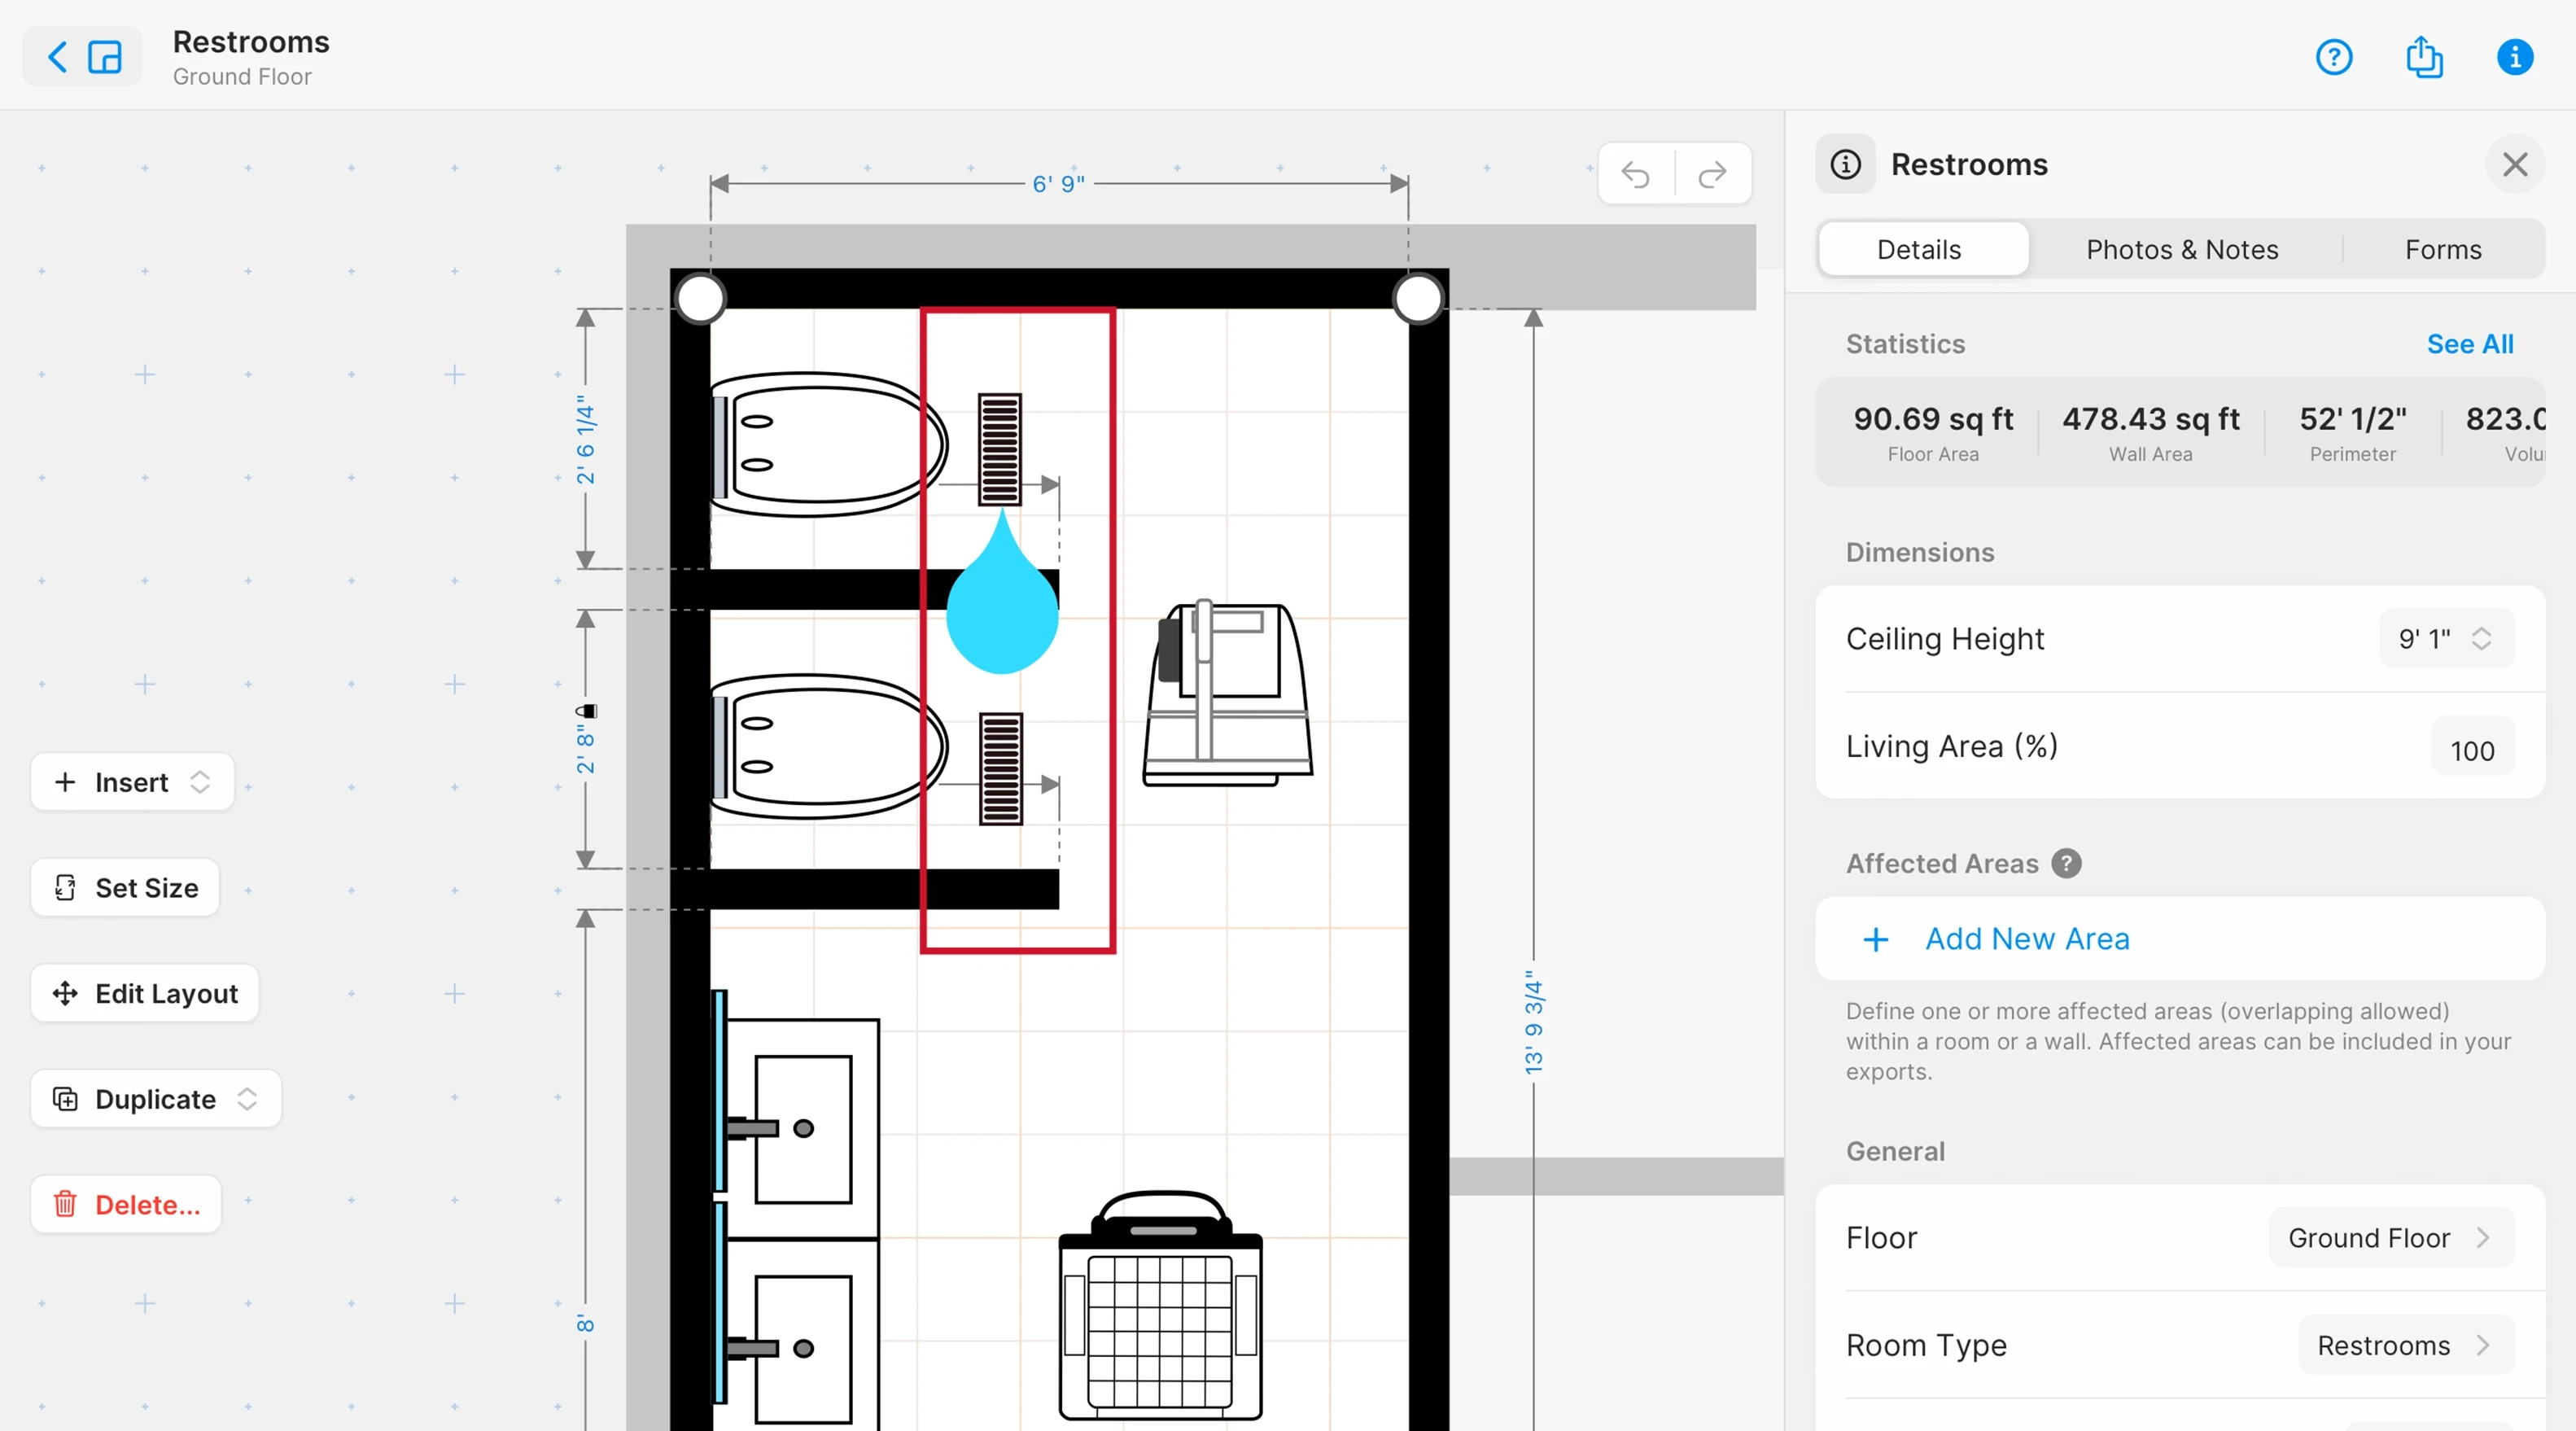Open the help question mark icon

(2333, 57)
